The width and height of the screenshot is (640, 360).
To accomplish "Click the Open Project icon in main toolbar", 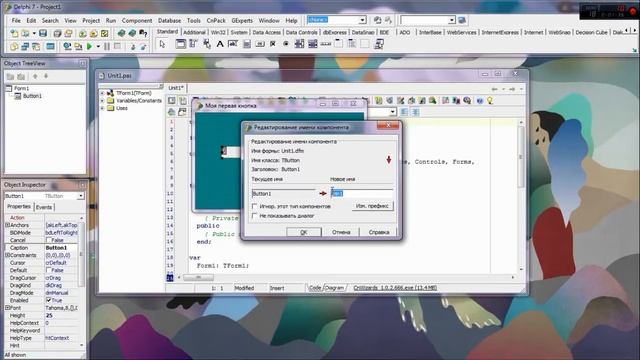I will pos(69,33).
